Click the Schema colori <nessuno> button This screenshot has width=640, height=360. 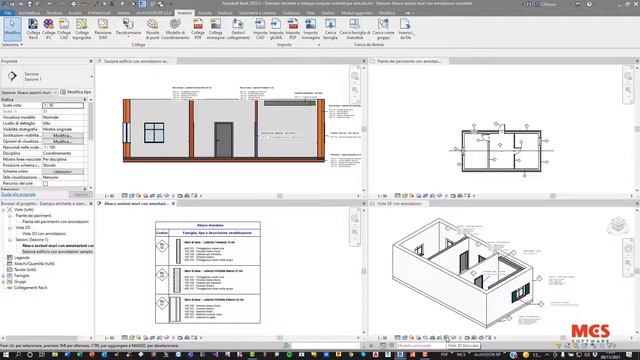63,172
